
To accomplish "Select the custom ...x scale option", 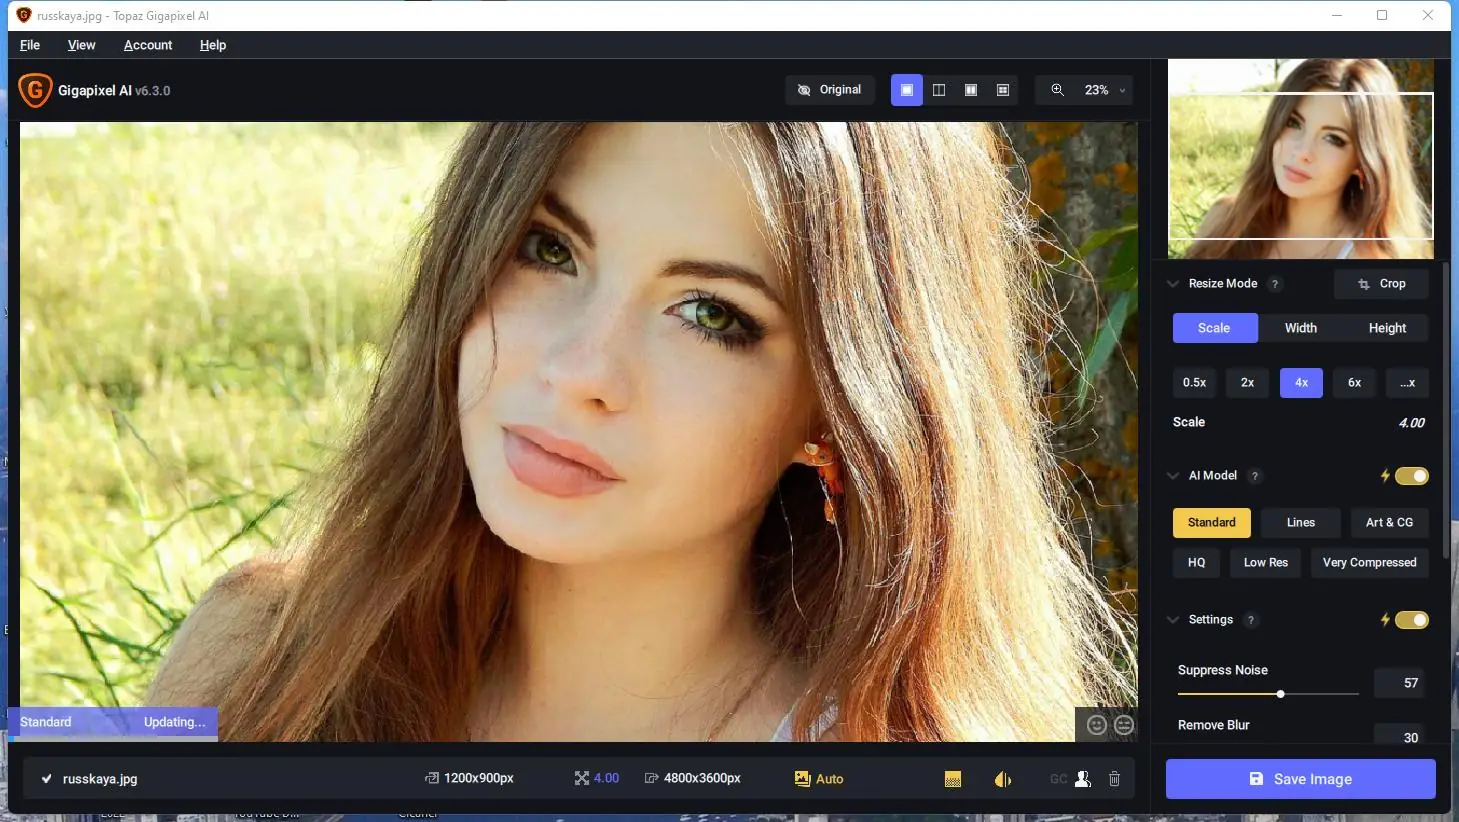I will click(x=1407, y=383).
